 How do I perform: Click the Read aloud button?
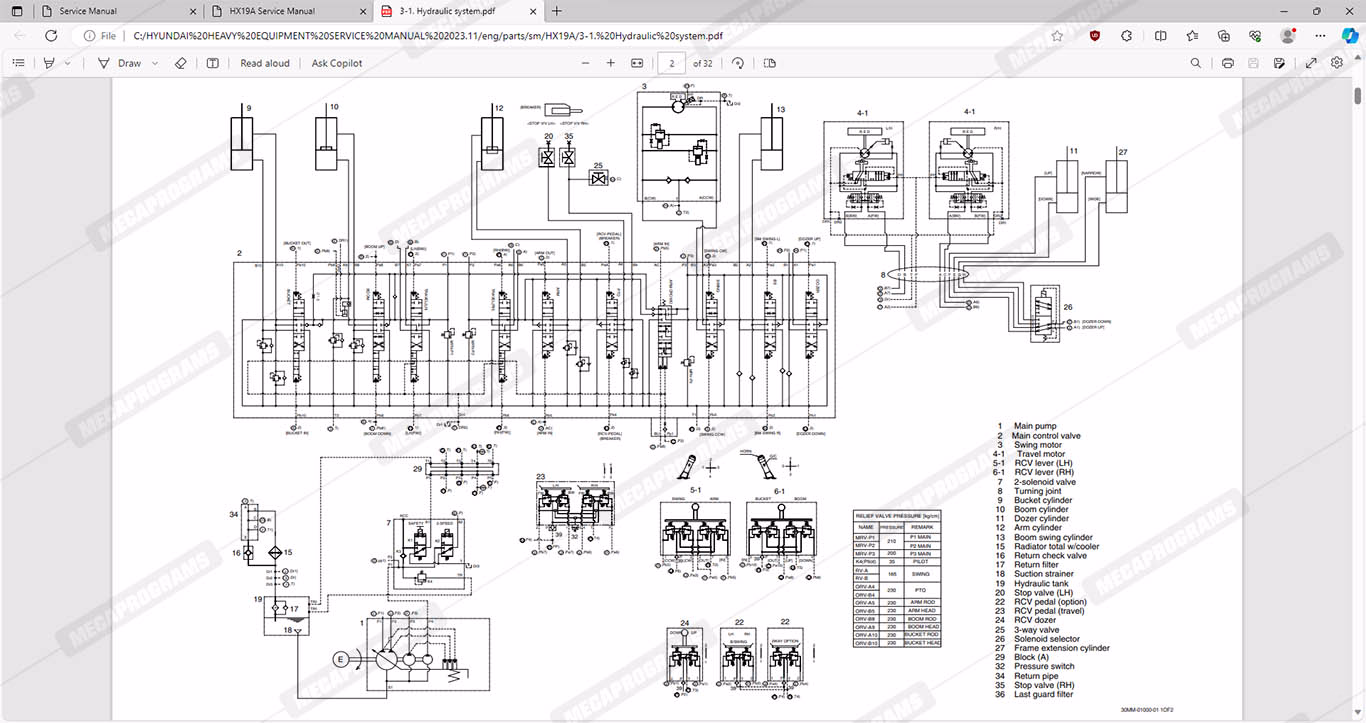pyautogui.click(x=265, y=63)
